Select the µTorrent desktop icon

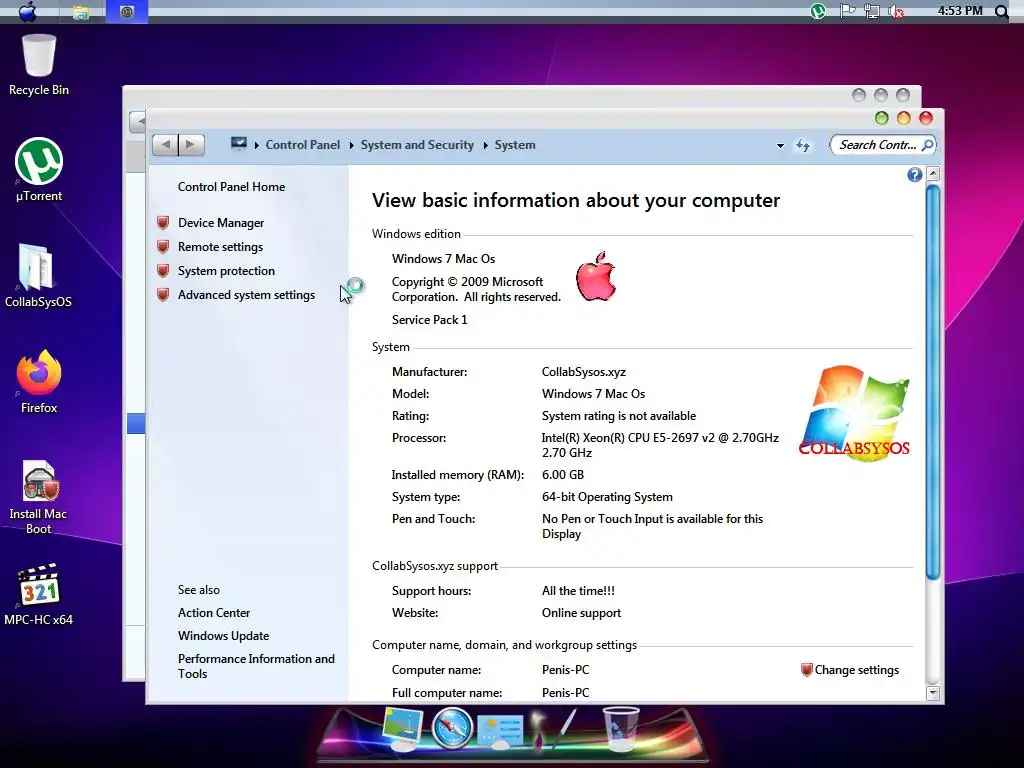pyautogui.click(x=39, y=170)
